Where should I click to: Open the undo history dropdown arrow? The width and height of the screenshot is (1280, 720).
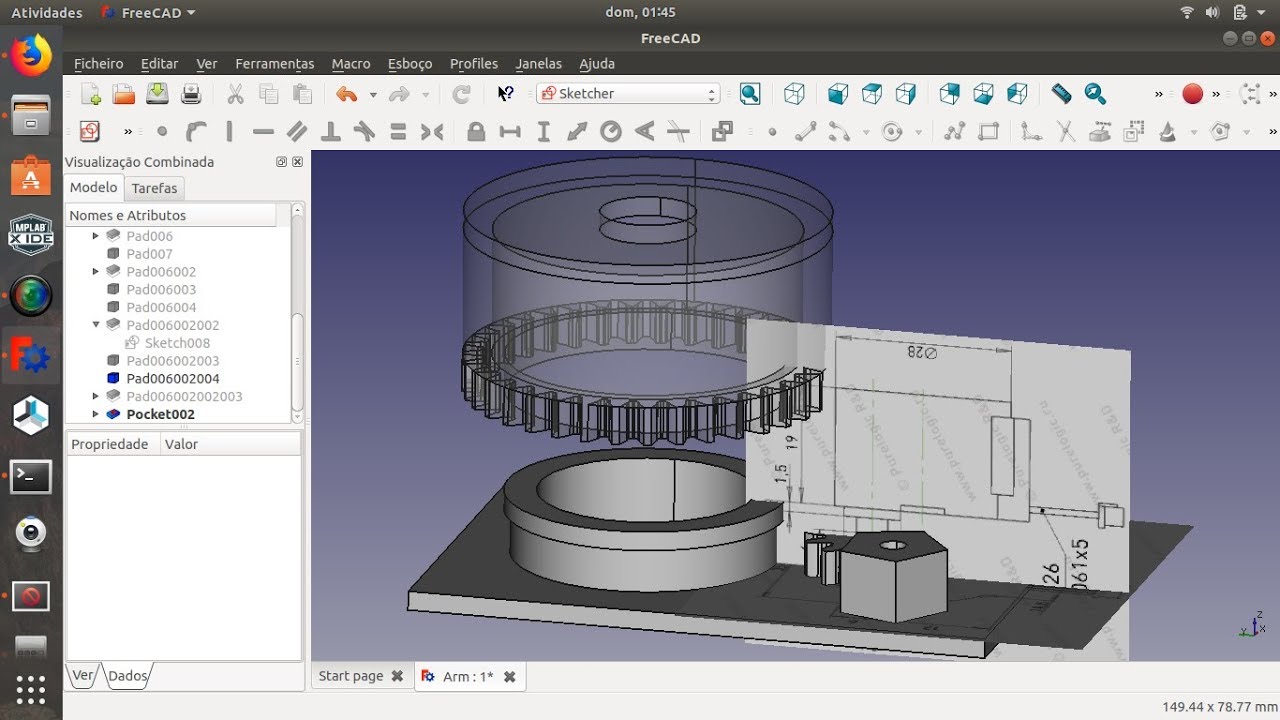click(x=373, y=95)
